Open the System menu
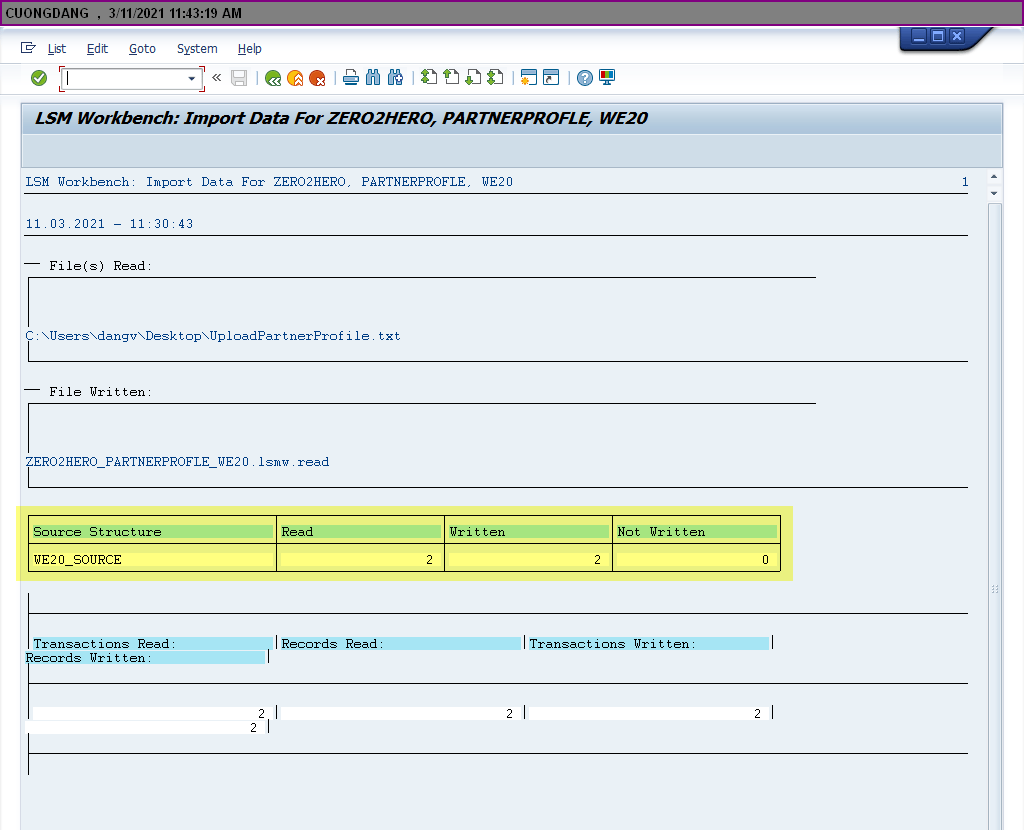This screenshot has width=1024, height=830. (197, 48)
